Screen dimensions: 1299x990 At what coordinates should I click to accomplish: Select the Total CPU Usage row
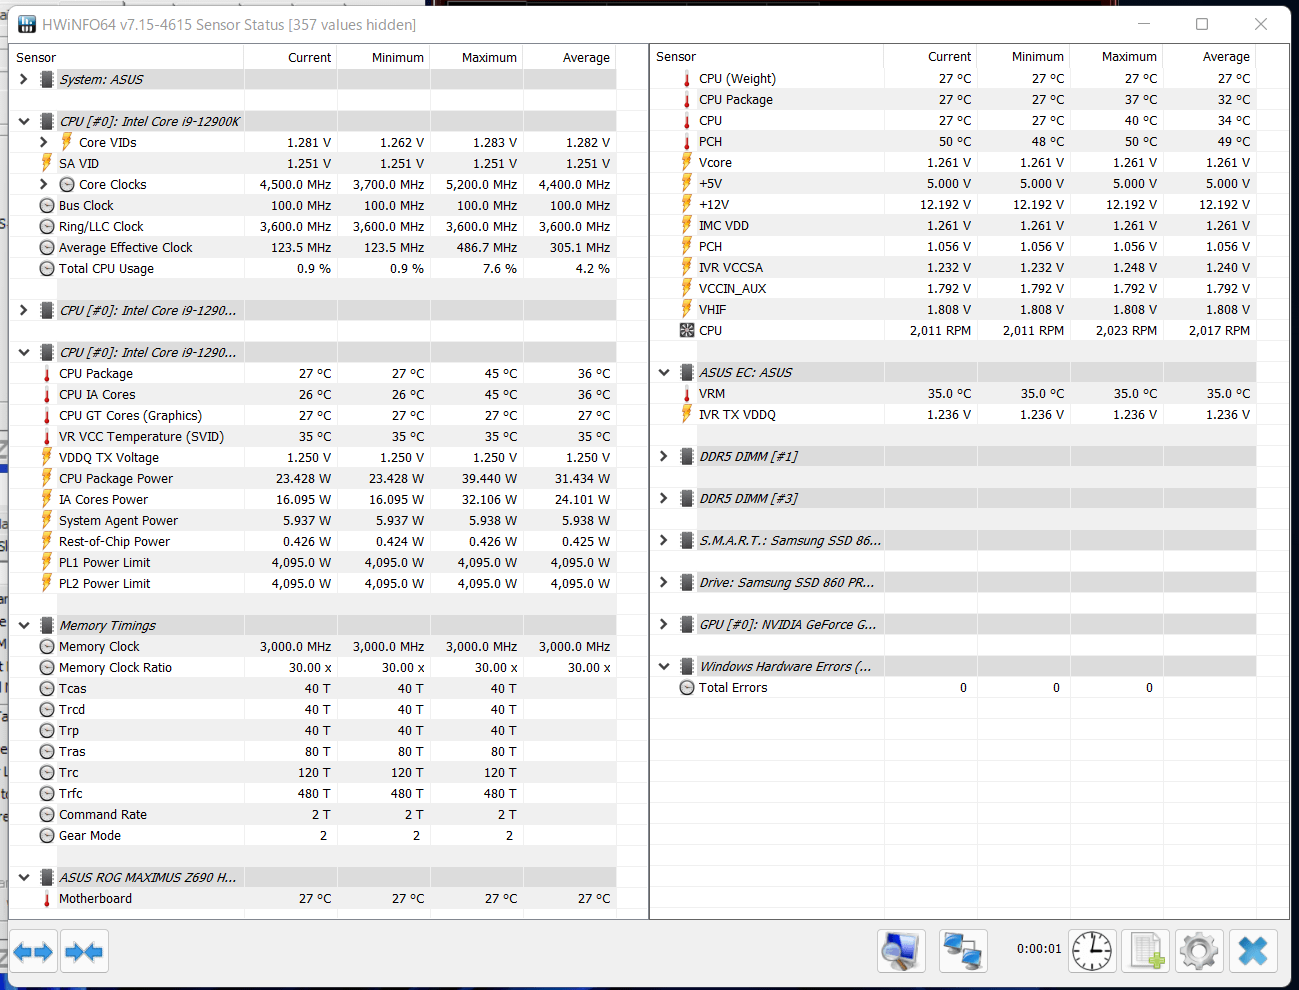pos(313,268)
